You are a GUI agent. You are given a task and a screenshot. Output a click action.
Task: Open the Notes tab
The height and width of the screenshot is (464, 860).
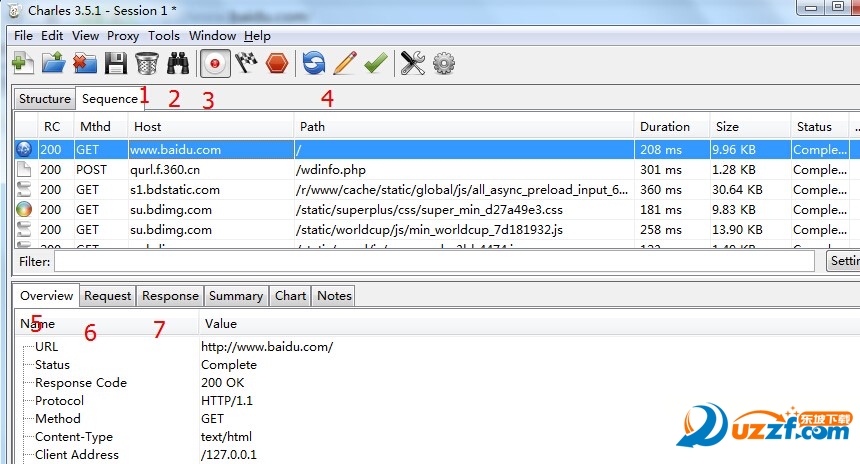coord(334,296)
